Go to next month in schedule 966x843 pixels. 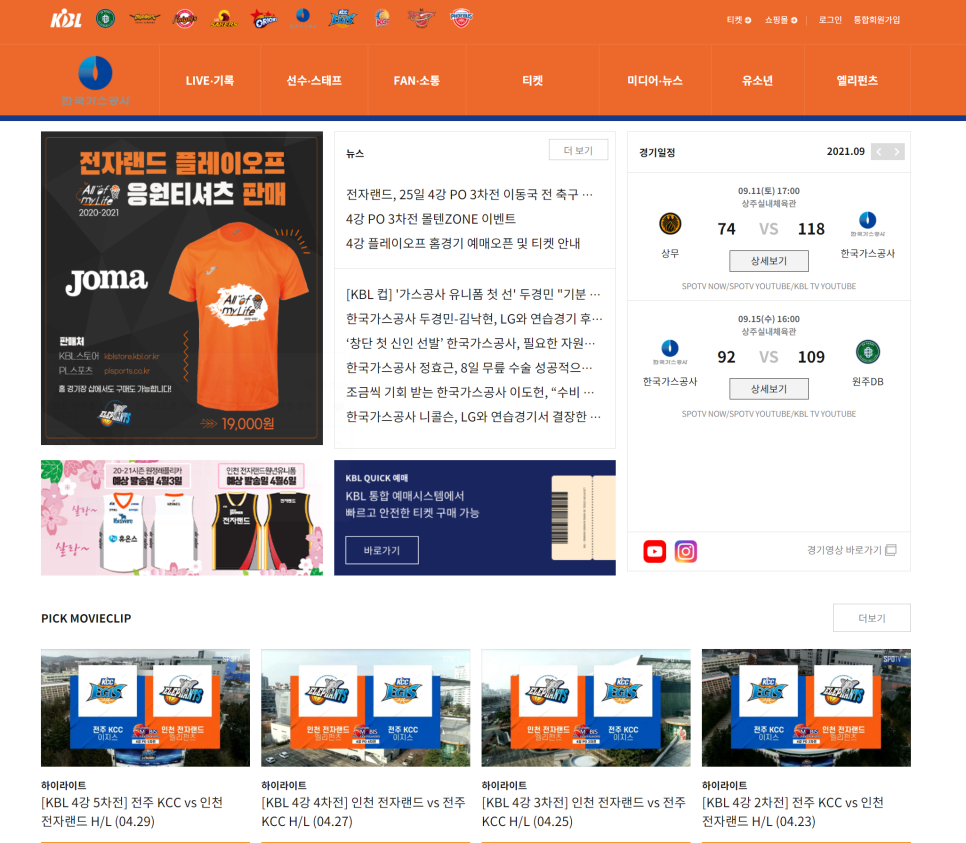[x=896, y=152]
